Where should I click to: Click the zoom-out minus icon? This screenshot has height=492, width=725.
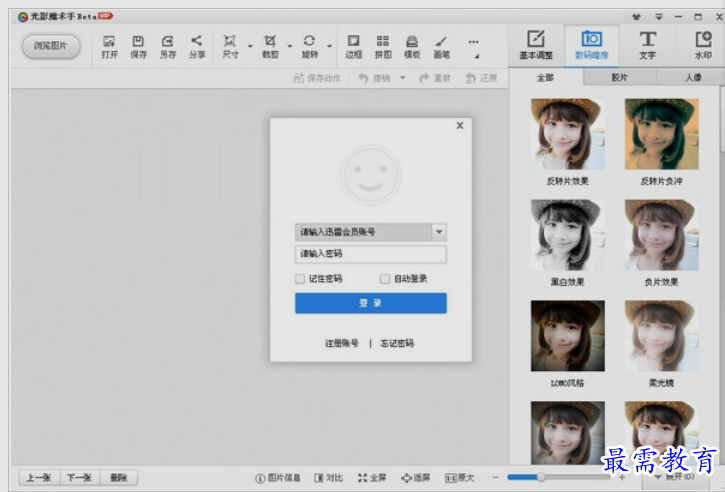click(x=496, y=477)
